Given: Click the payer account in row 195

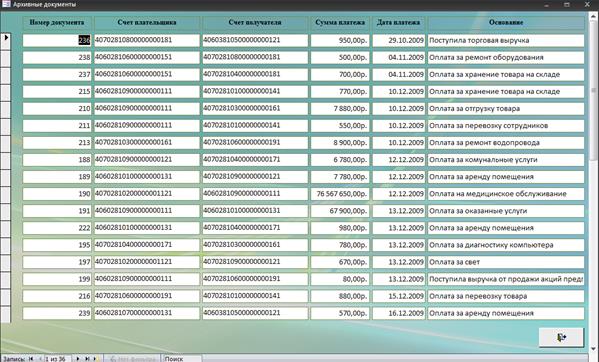Looking at the screenshot, I should pos(147,245).
